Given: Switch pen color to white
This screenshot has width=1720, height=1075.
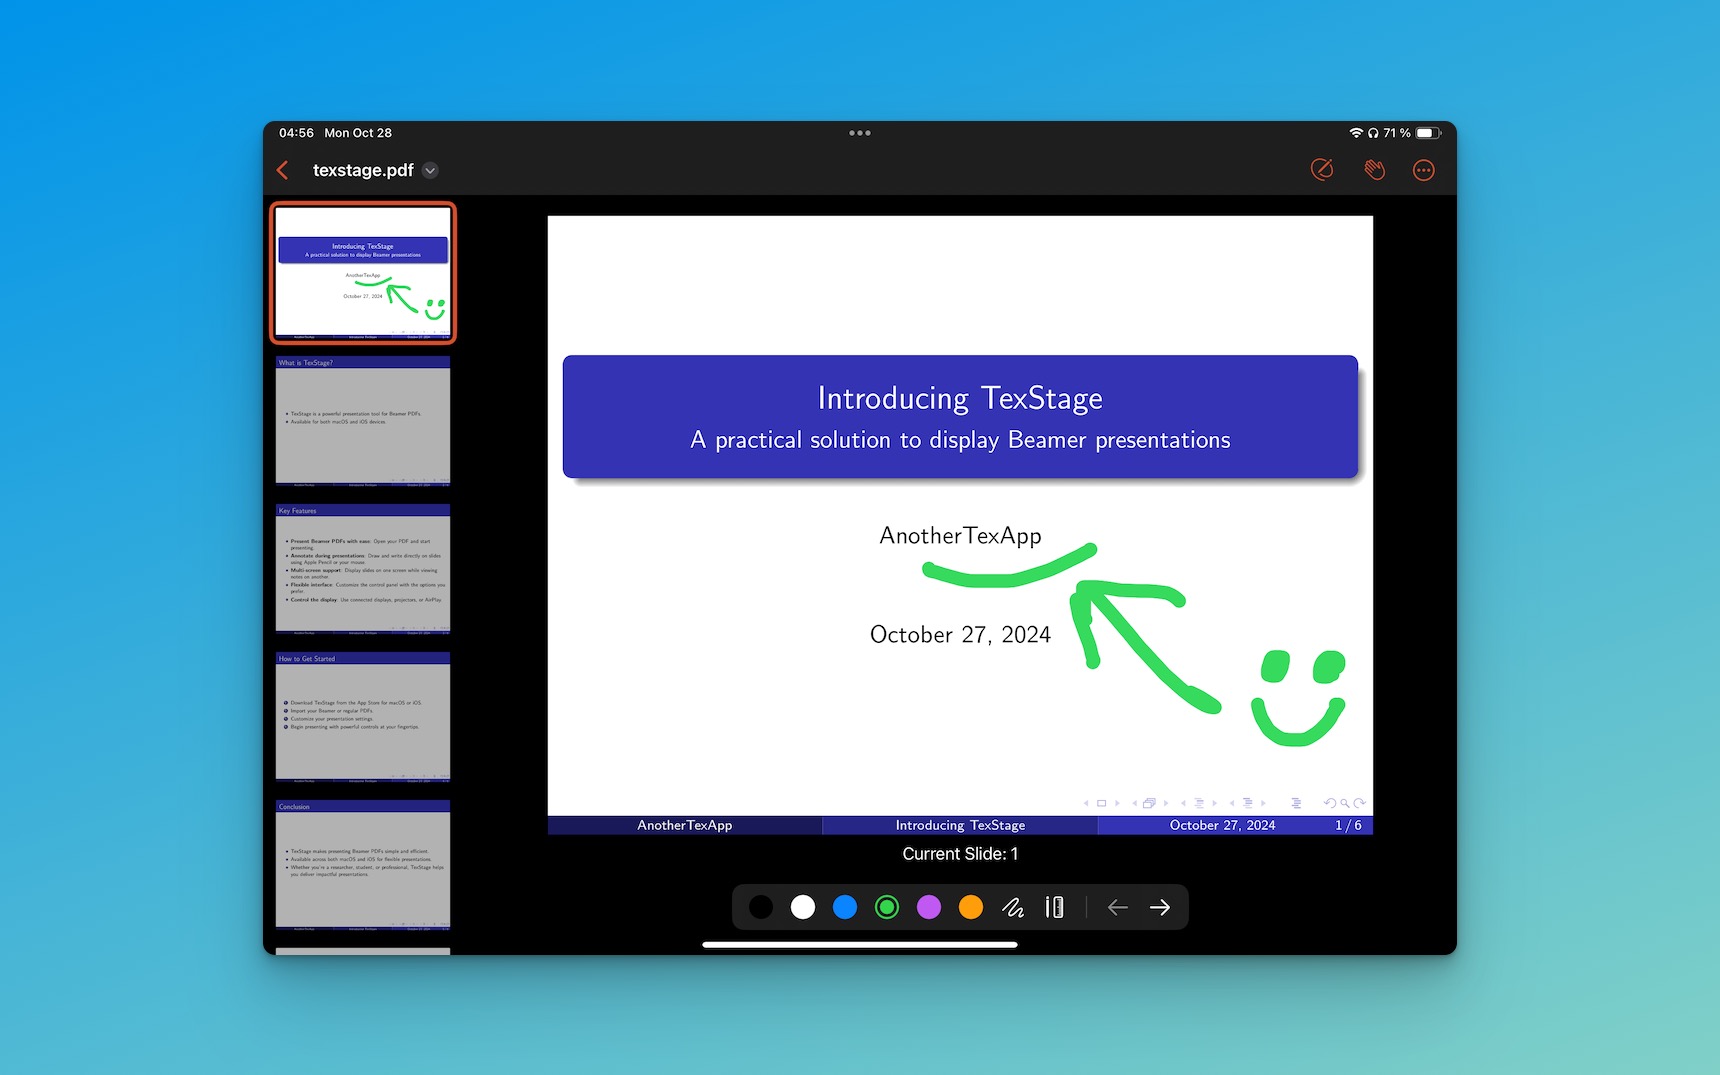Looking at the screenshot, I should pos(803,907).
